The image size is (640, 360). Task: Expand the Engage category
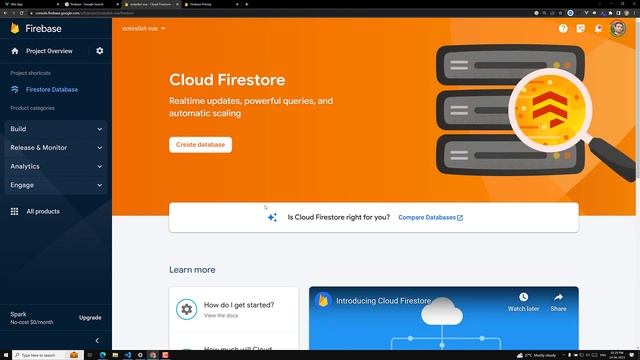[x=56, y=185]
